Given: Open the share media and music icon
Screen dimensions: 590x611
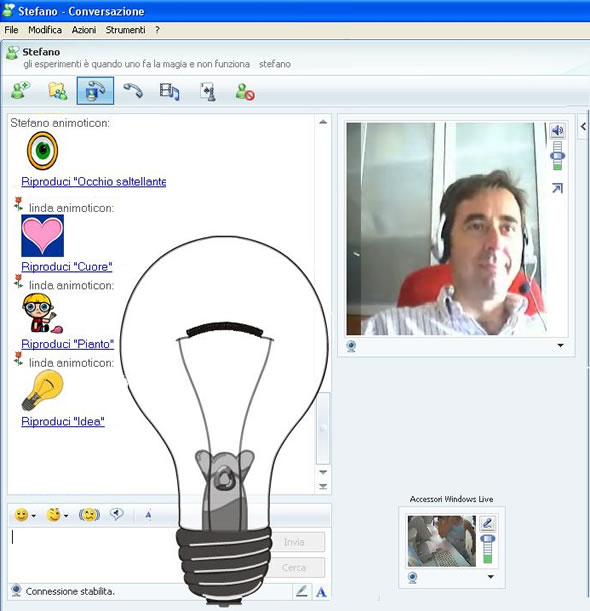Looking at the screenshot, I should click(x=170, y=92).
